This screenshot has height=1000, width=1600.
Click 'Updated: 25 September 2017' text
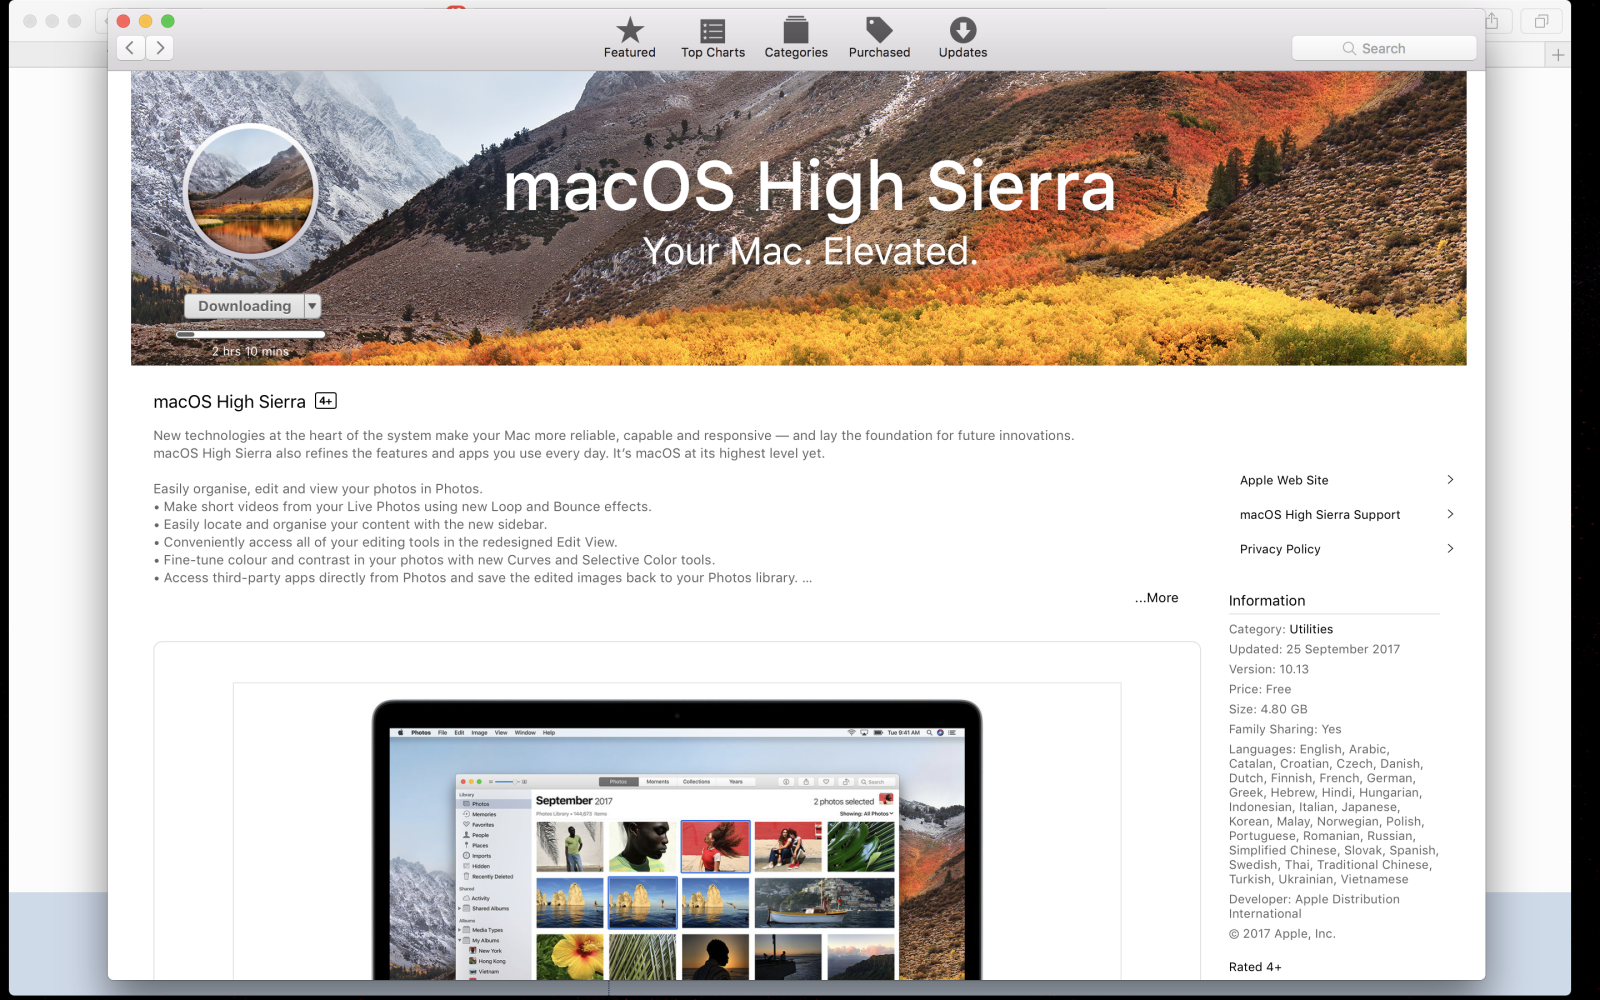[1315, 649]
